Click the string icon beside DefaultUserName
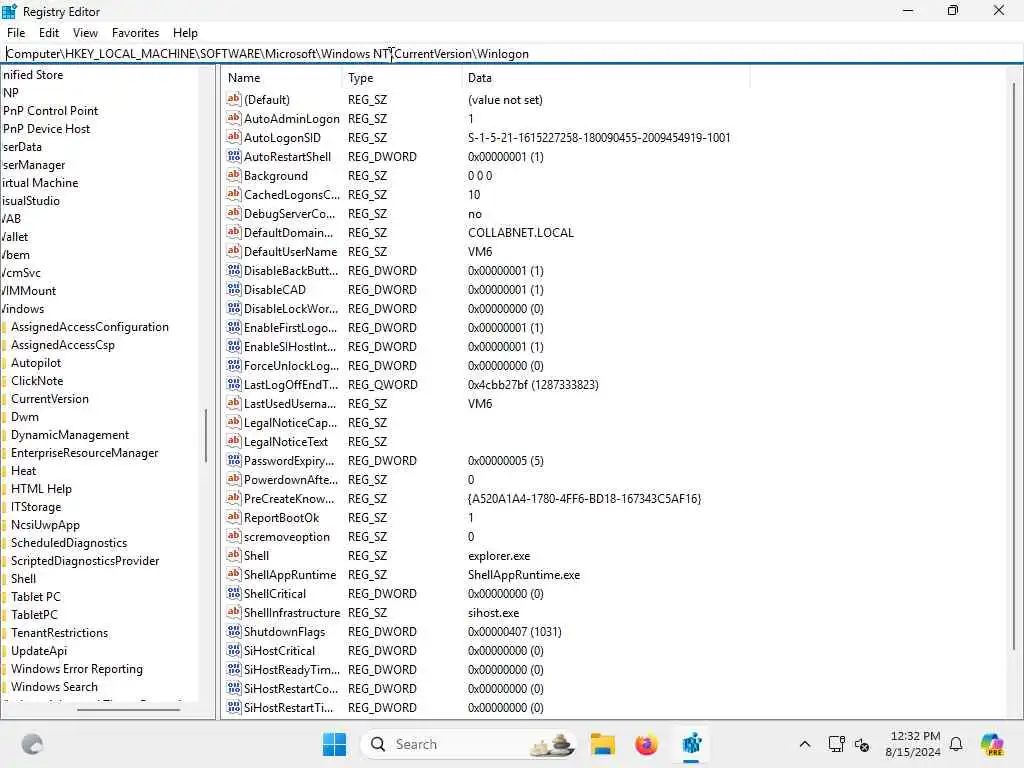Viewport: 1024px width, 768px height. (x=234, y=251)
